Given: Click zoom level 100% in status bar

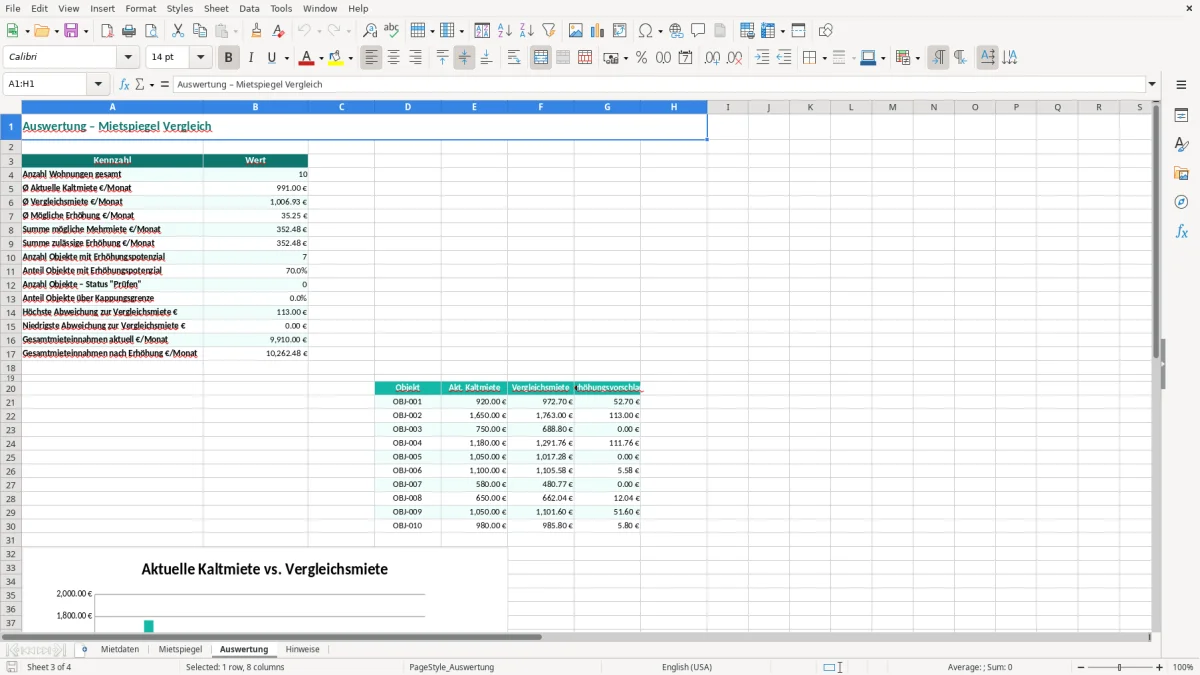Looking at the screenshot, I should 1183,667.
